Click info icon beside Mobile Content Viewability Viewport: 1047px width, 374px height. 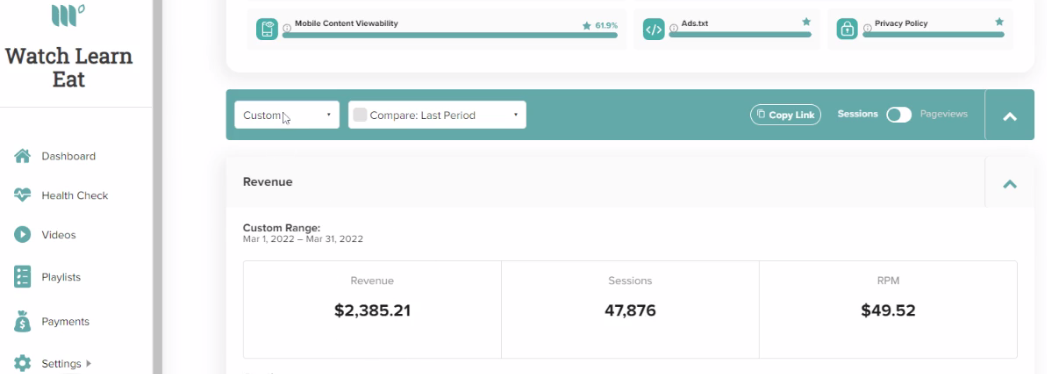[x=286, y=28]
